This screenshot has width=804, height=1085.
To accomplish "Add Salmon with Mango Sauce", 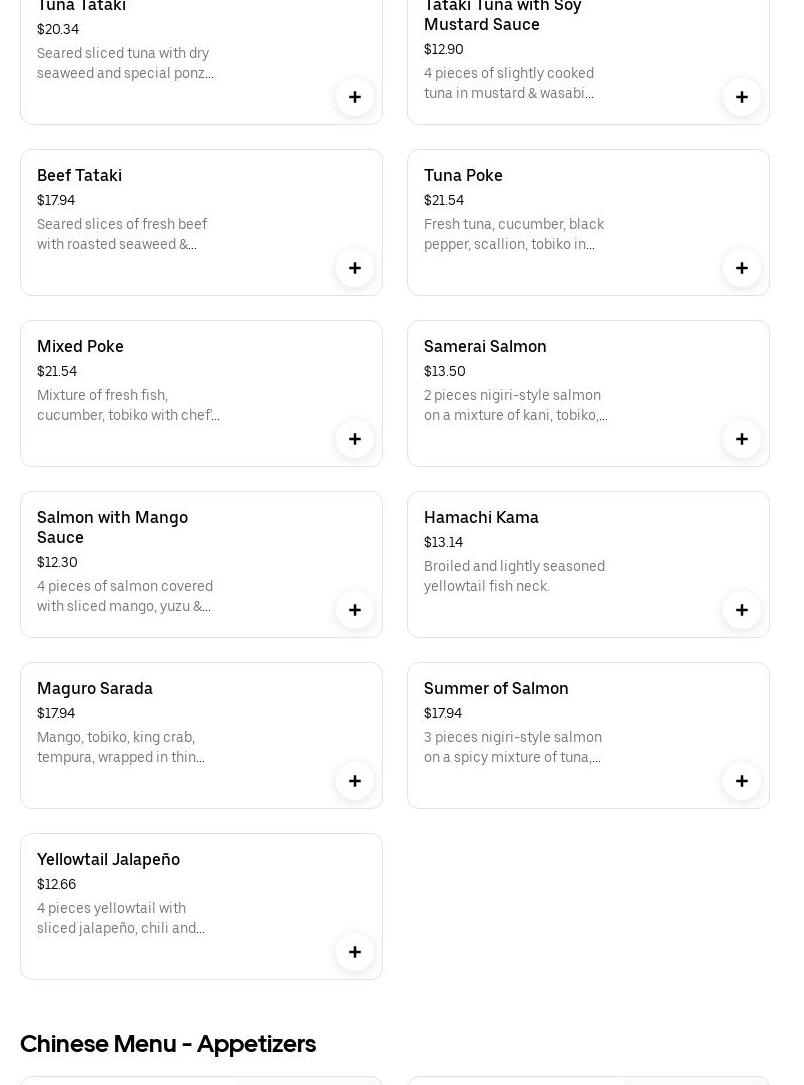I will click(x=355, y=610).
